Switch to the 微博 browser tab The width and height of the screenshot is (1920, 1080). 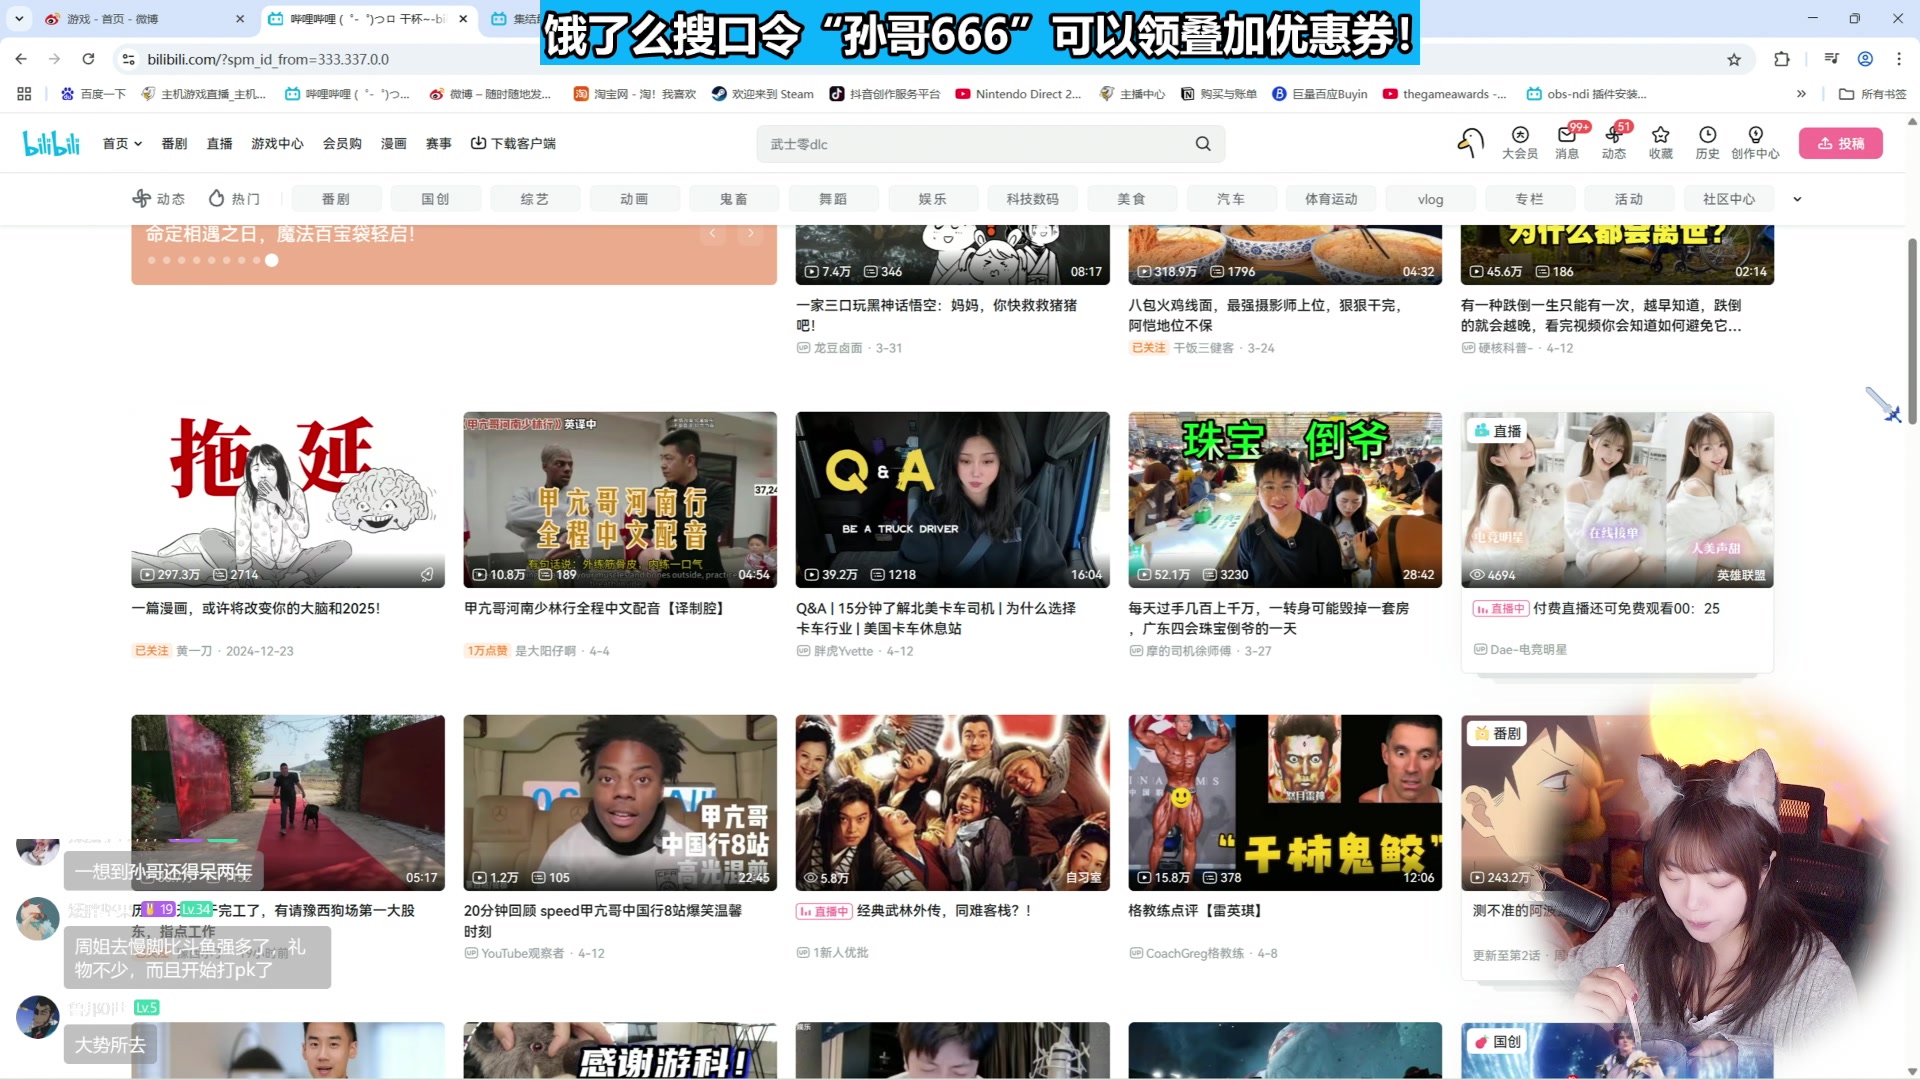click(145, 18)
